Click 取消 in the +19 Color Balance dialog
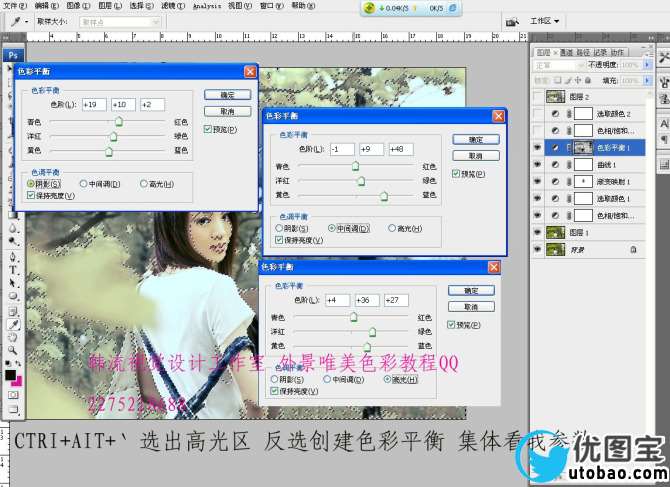Viewport: 670px width, 487px height. 227,111
